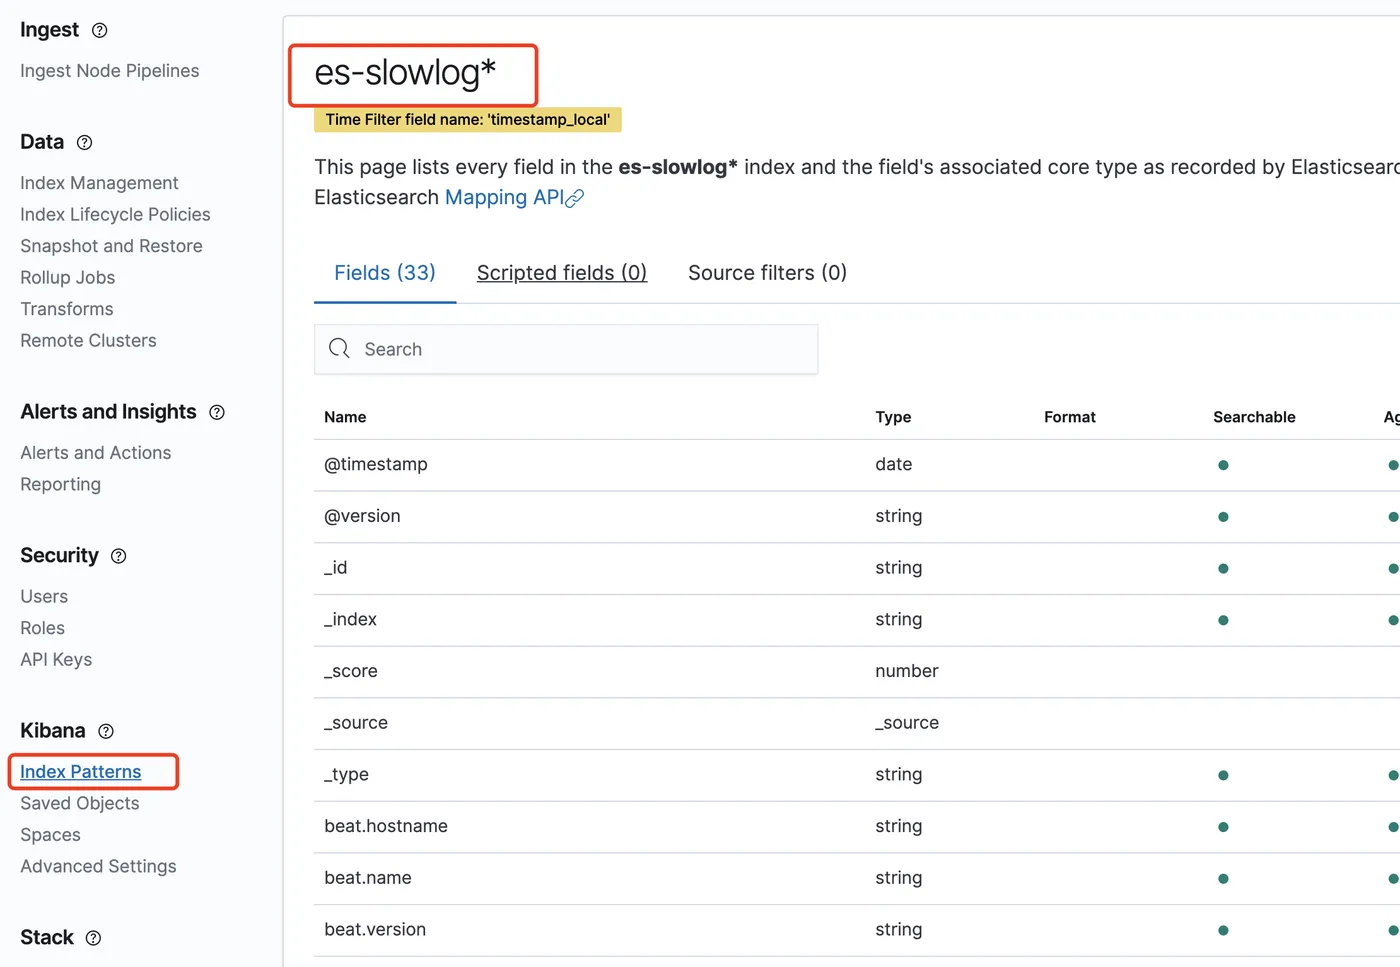Click help icon beside Alerts and Insights
Screen dimensions: 1400x967
[x=217, y=412]
